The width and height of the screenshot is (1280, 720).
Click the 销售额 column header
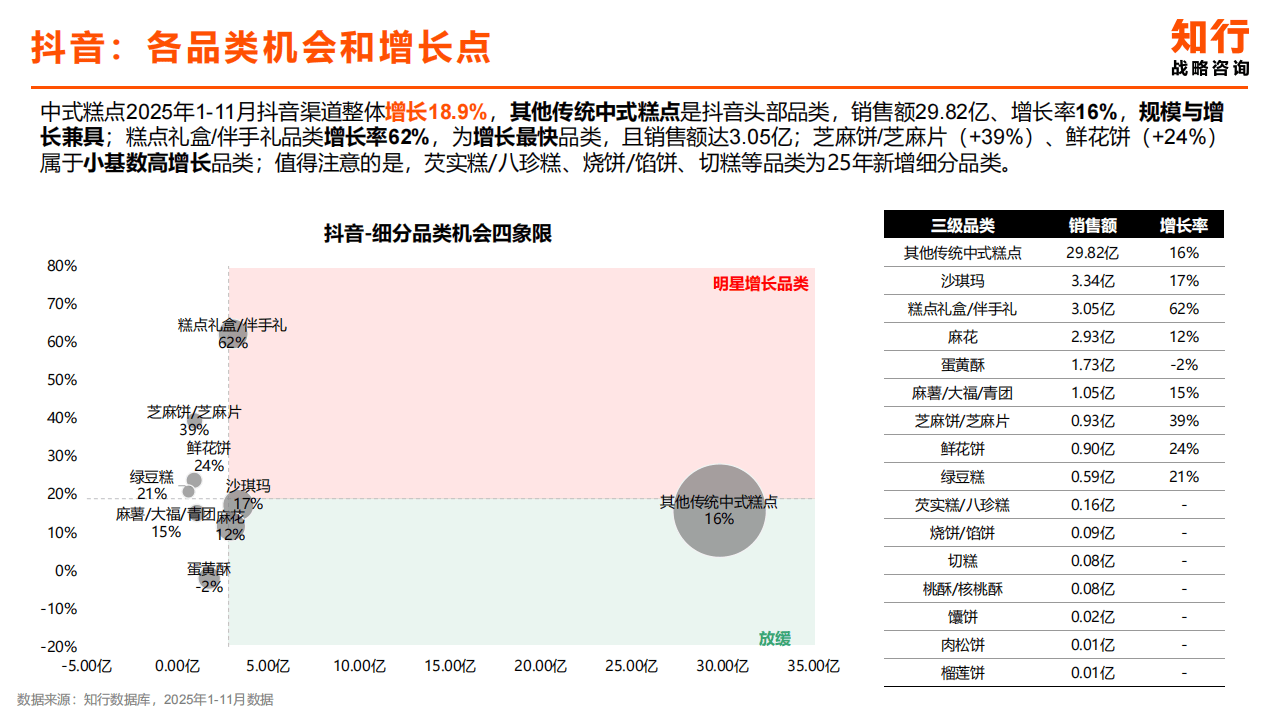coord(1092,226)
